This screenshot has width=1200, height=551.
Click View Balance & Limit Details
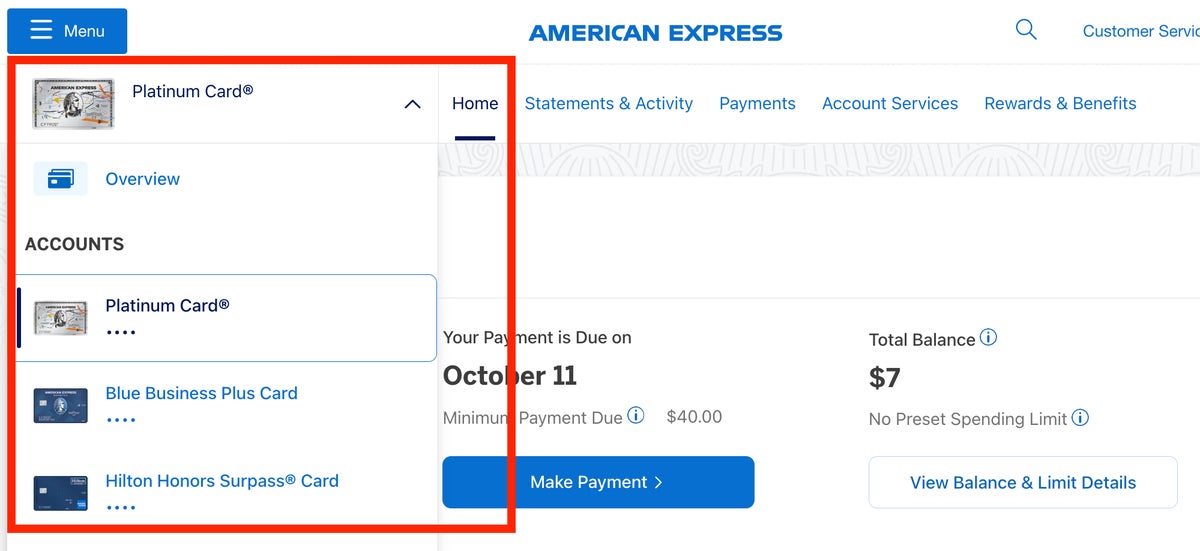pyautogui.click(x=1022, y=483)
